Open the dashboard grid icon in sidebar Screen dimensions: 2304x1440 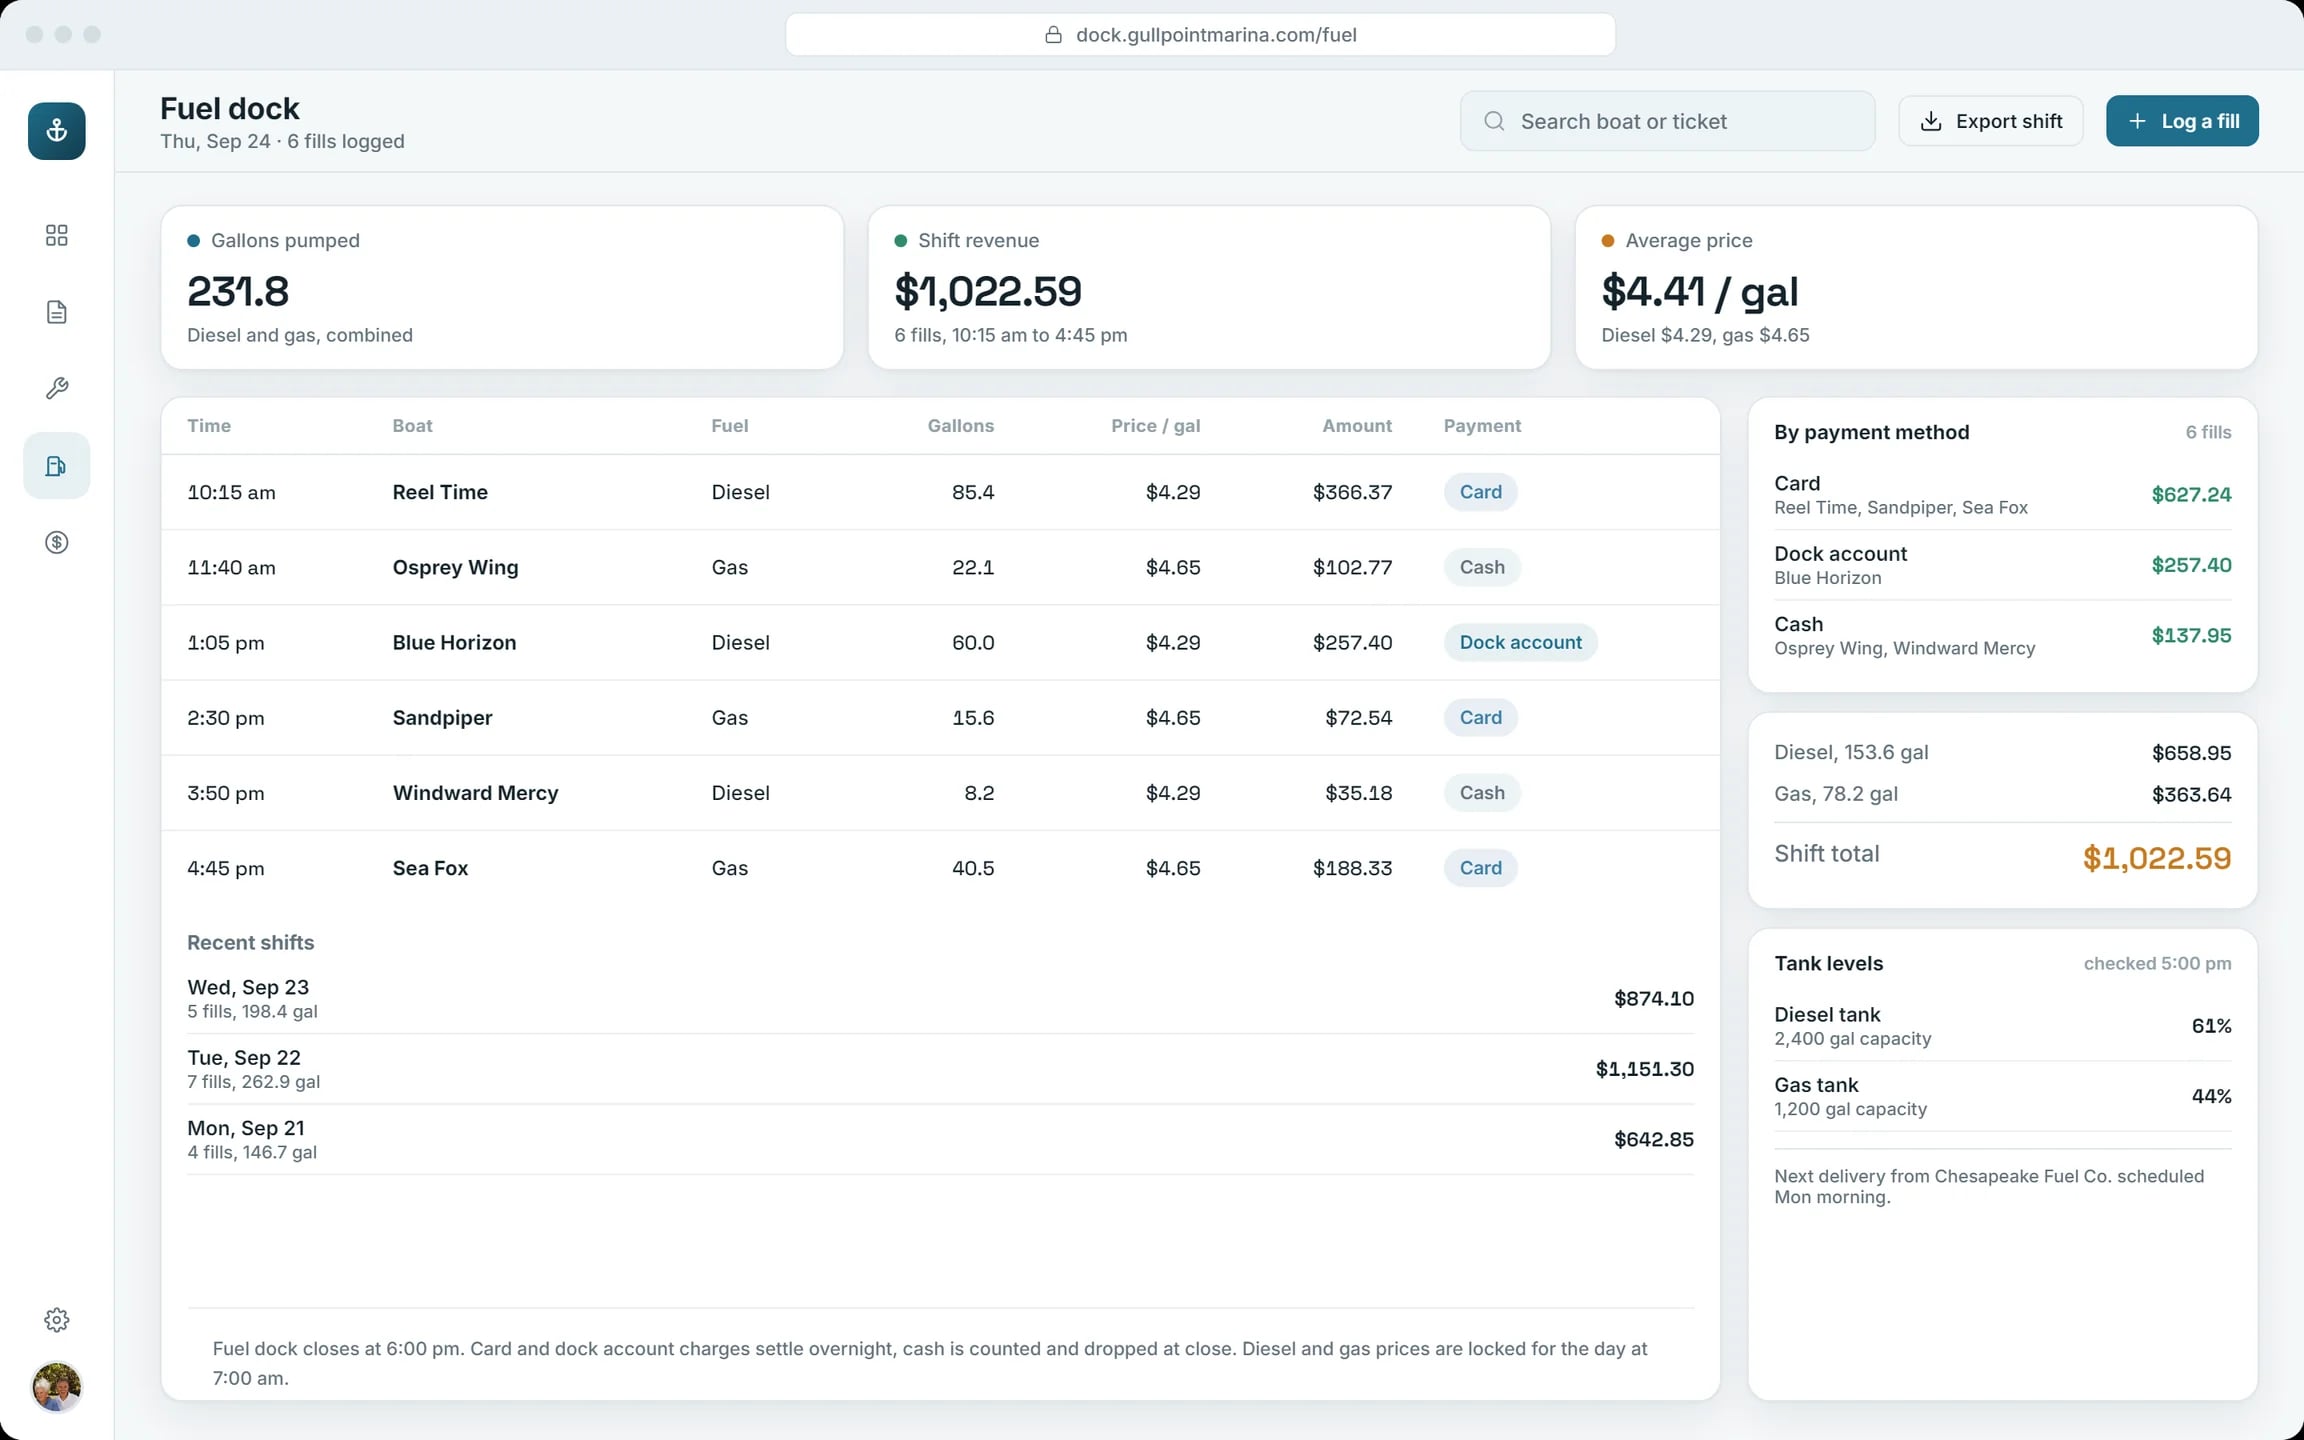pyautogui.click(x=57, y=235)
